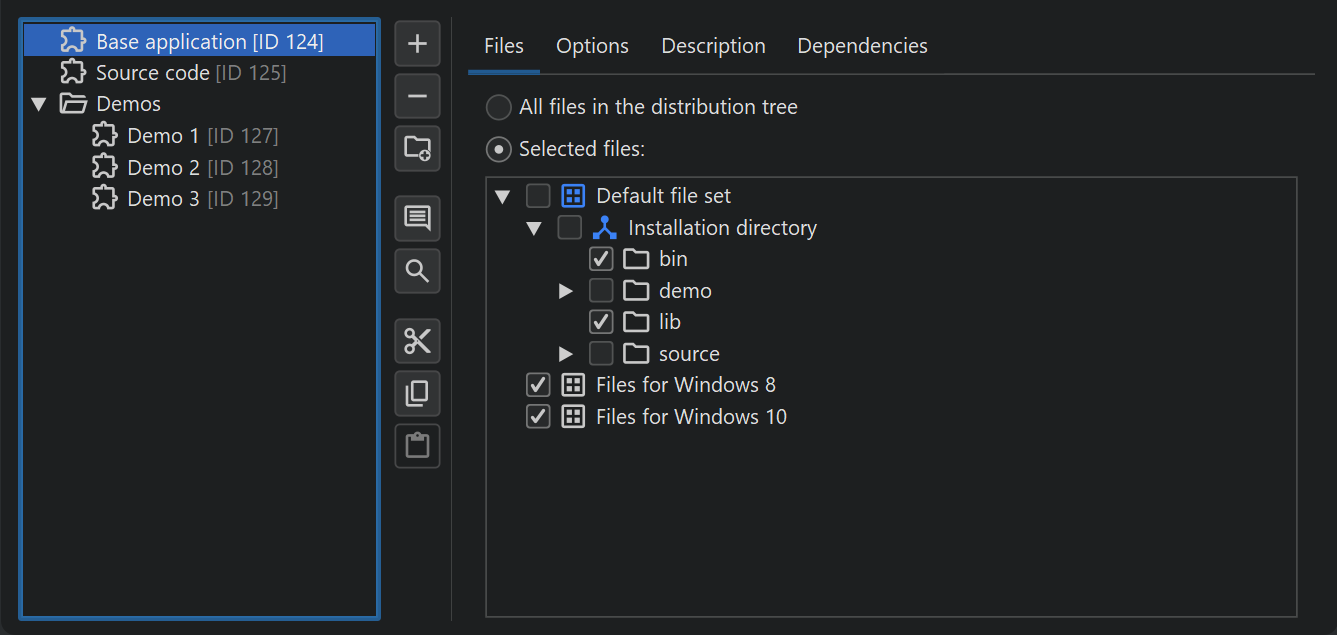This screenshot has width=1337, height=635.
Task: Collapse the Installation directory node
Action: (534, 228)
